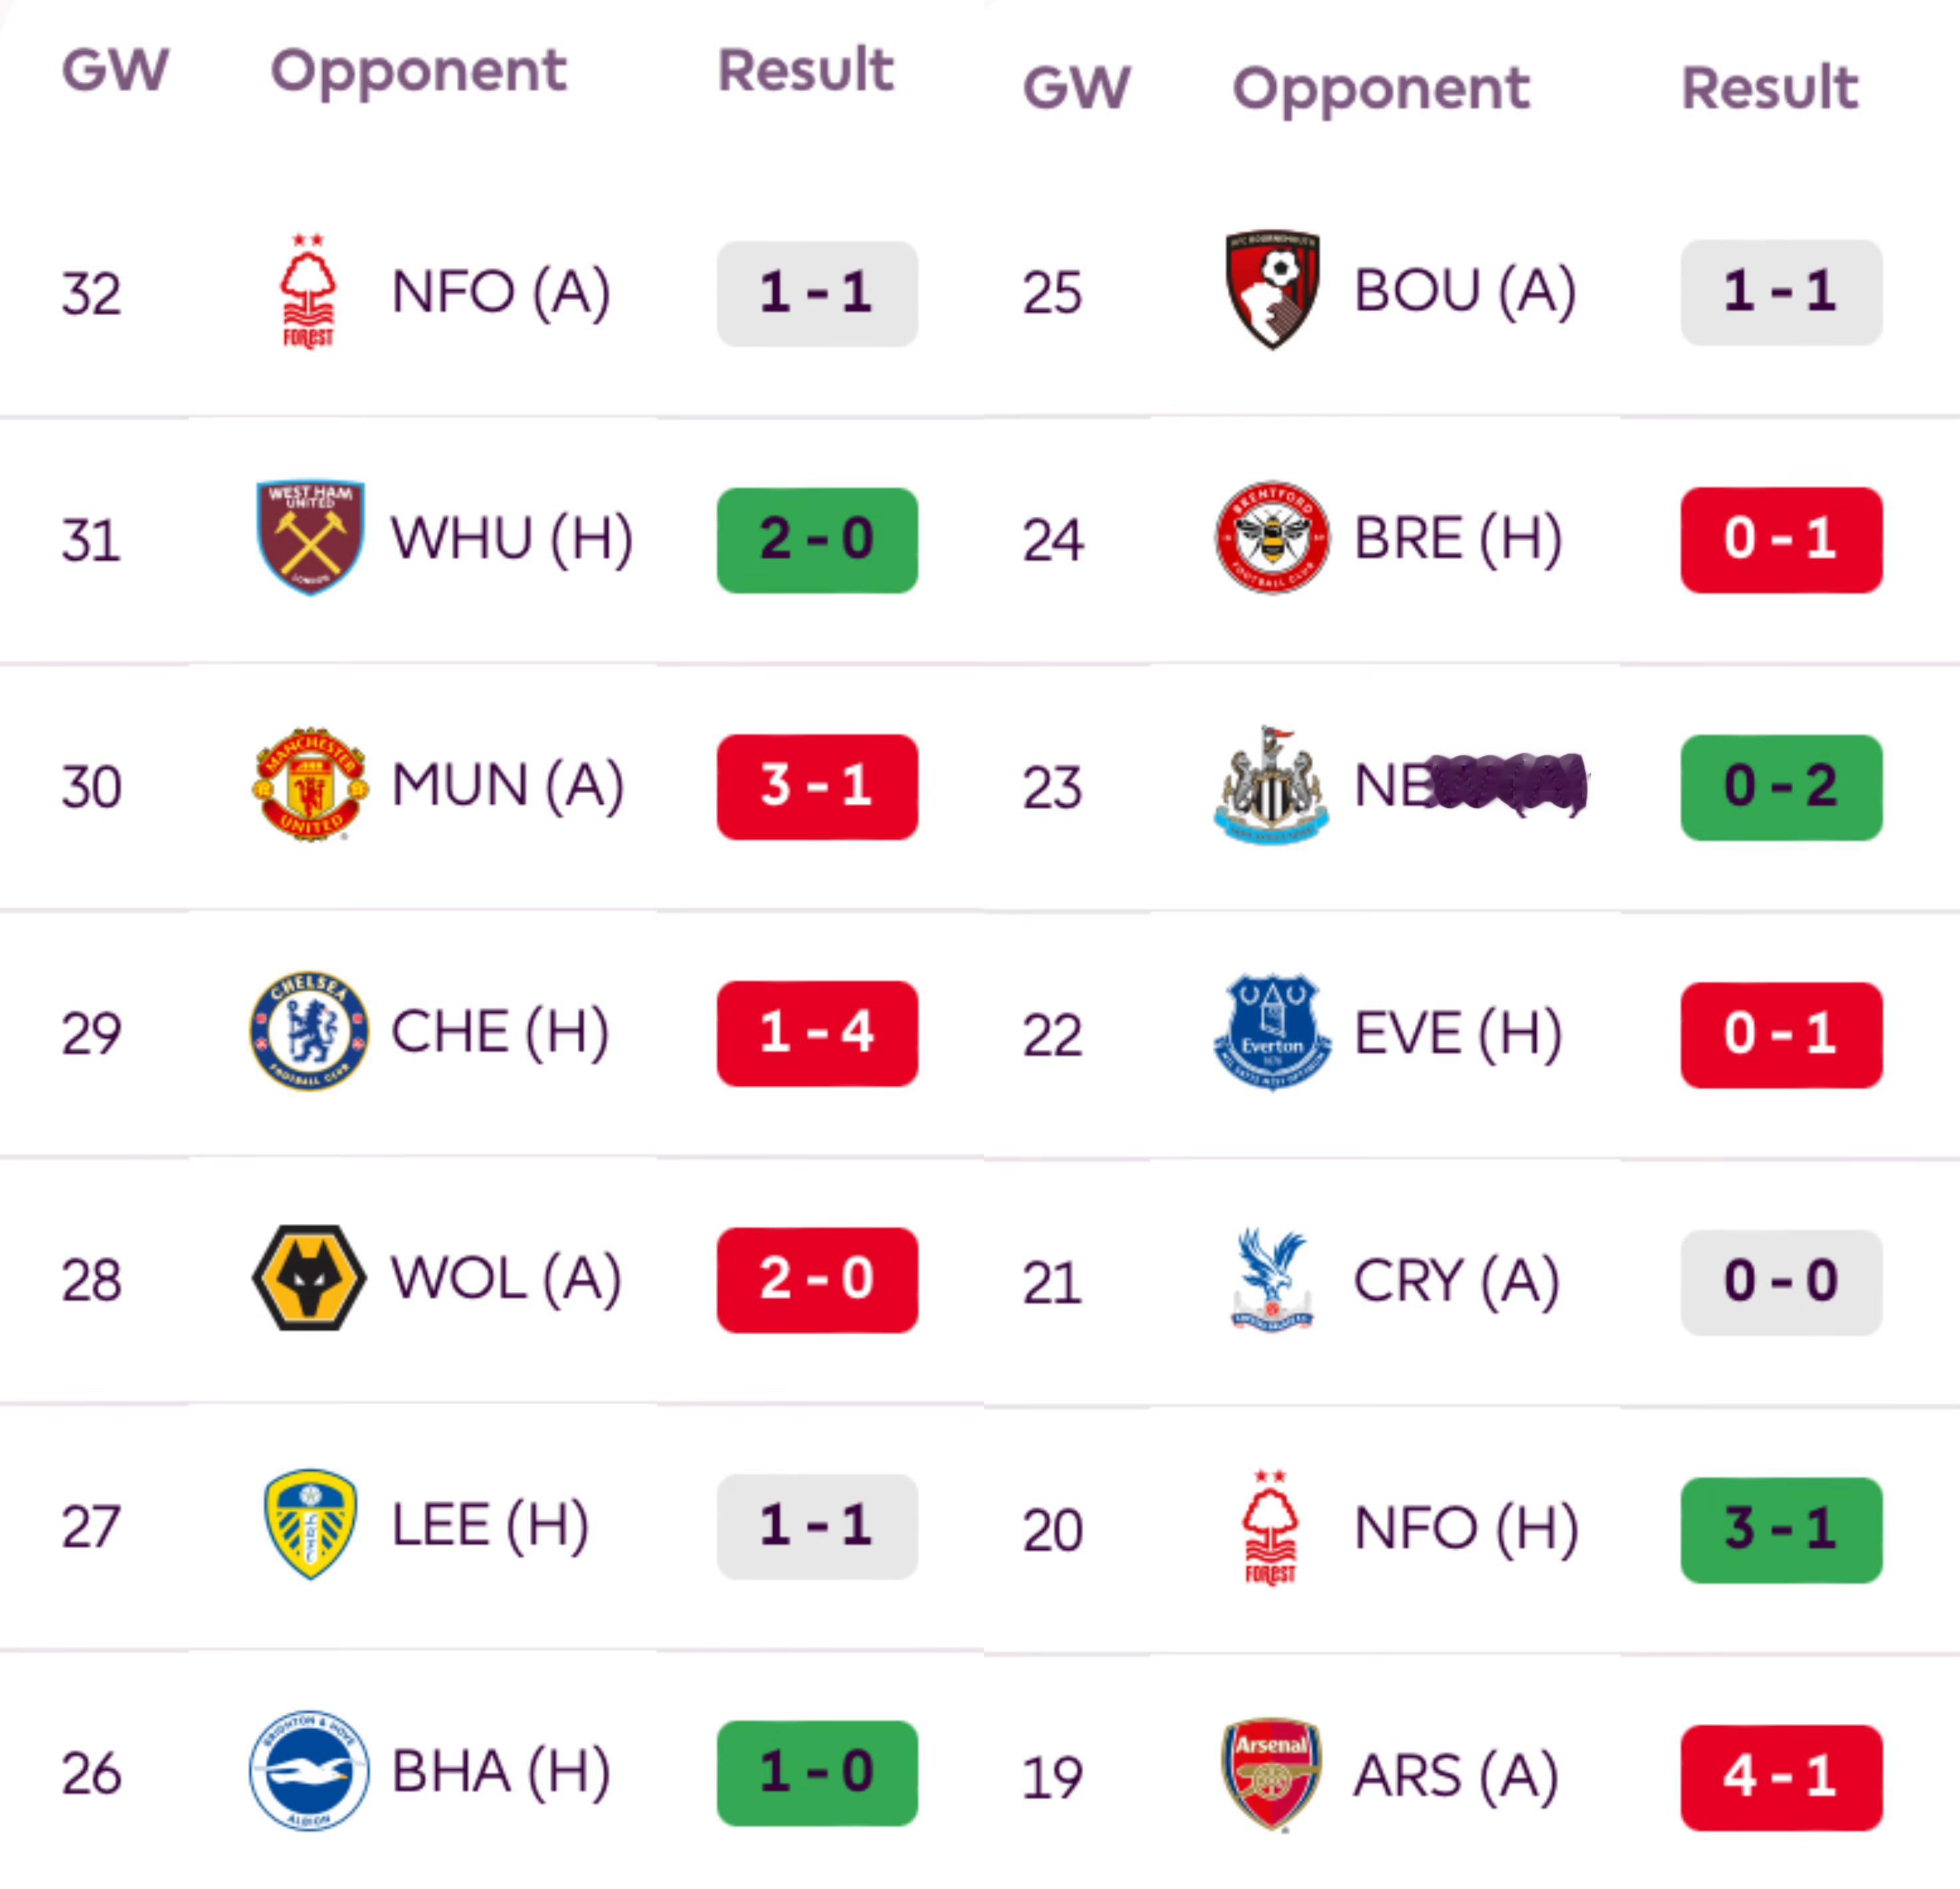The image size is (1960, 1889).
Task: Open the 2 - 0 West Ham result
Action: [x=817, y=540]
